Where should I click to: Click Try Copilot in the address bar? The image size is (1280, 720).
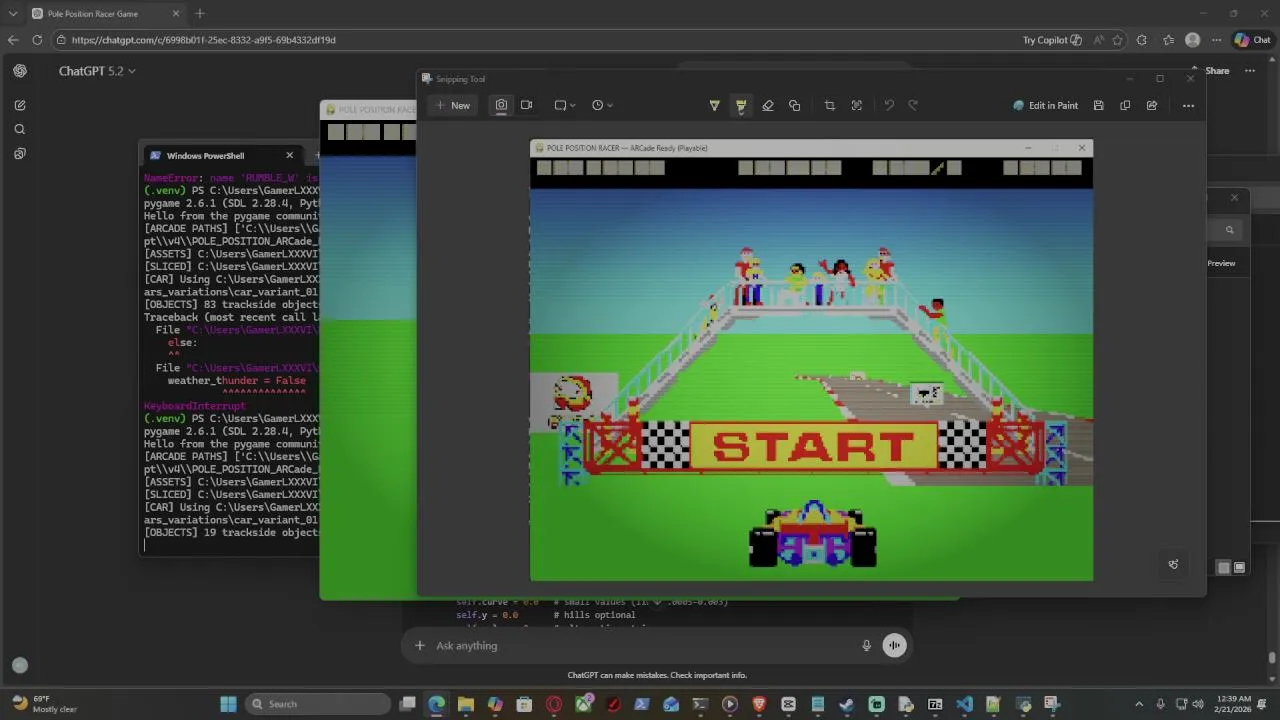tap(1052, 40)
